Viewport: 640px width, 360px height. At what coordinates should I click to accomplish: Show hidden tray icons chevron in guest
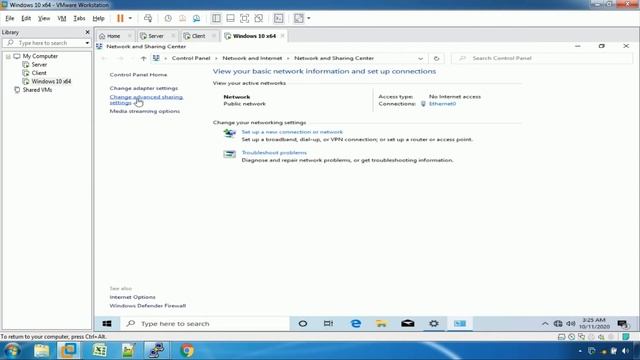pos(545,324)
